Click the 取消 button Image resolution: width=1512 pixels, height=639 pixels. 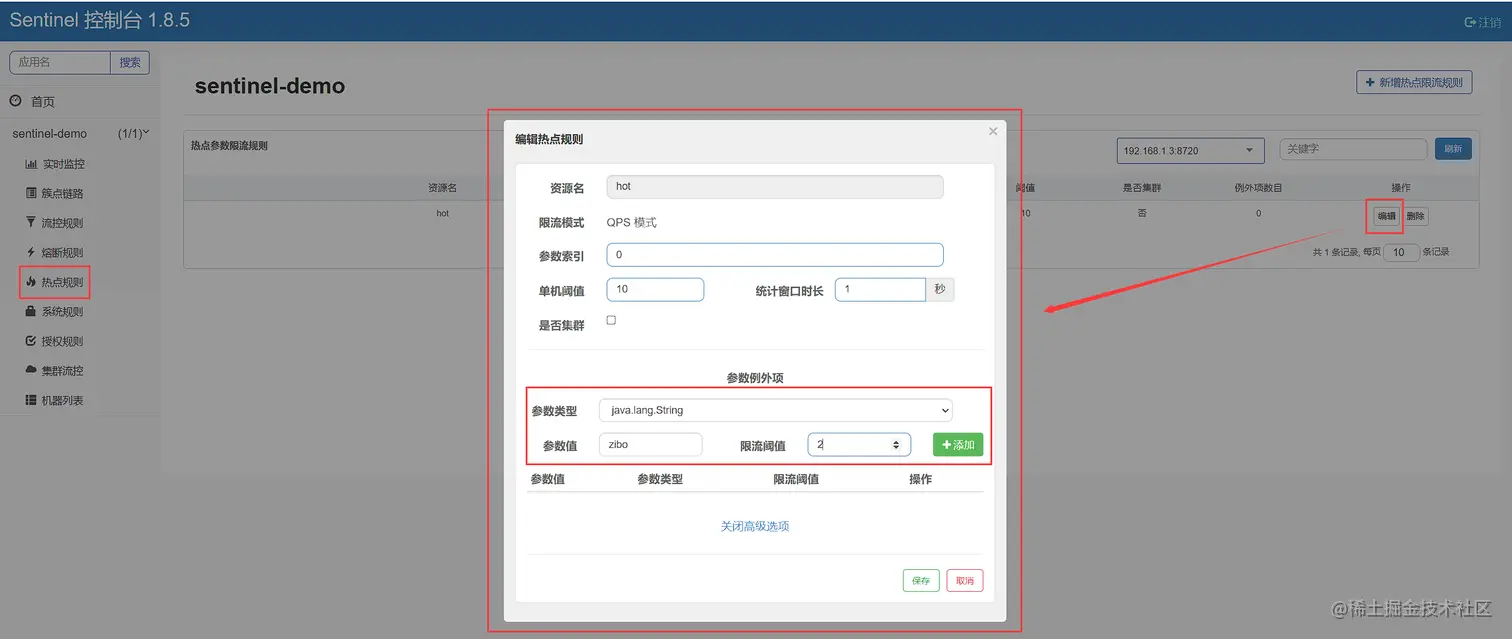click(965, 580)
